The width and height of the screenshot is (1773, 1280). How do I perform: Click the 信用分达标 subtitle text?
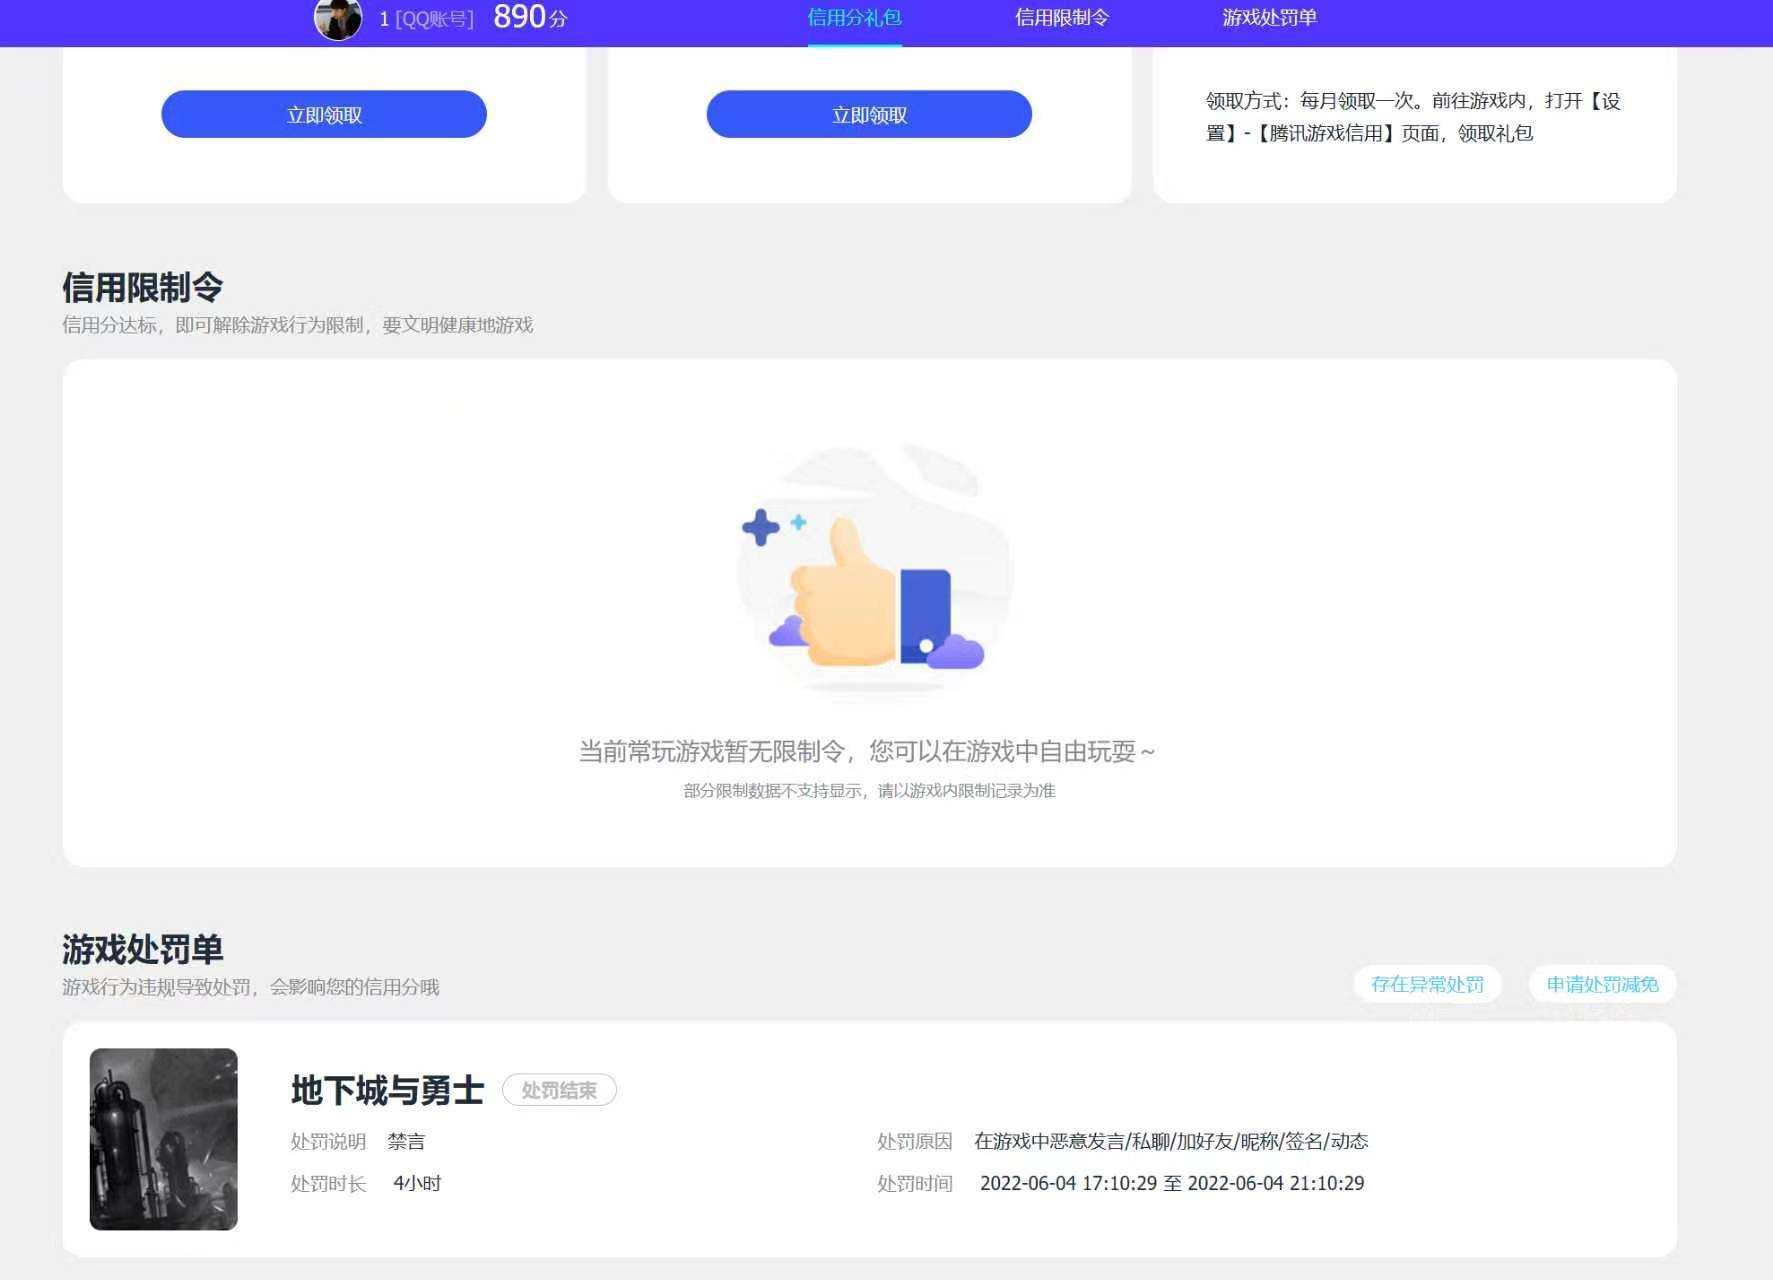298,325
